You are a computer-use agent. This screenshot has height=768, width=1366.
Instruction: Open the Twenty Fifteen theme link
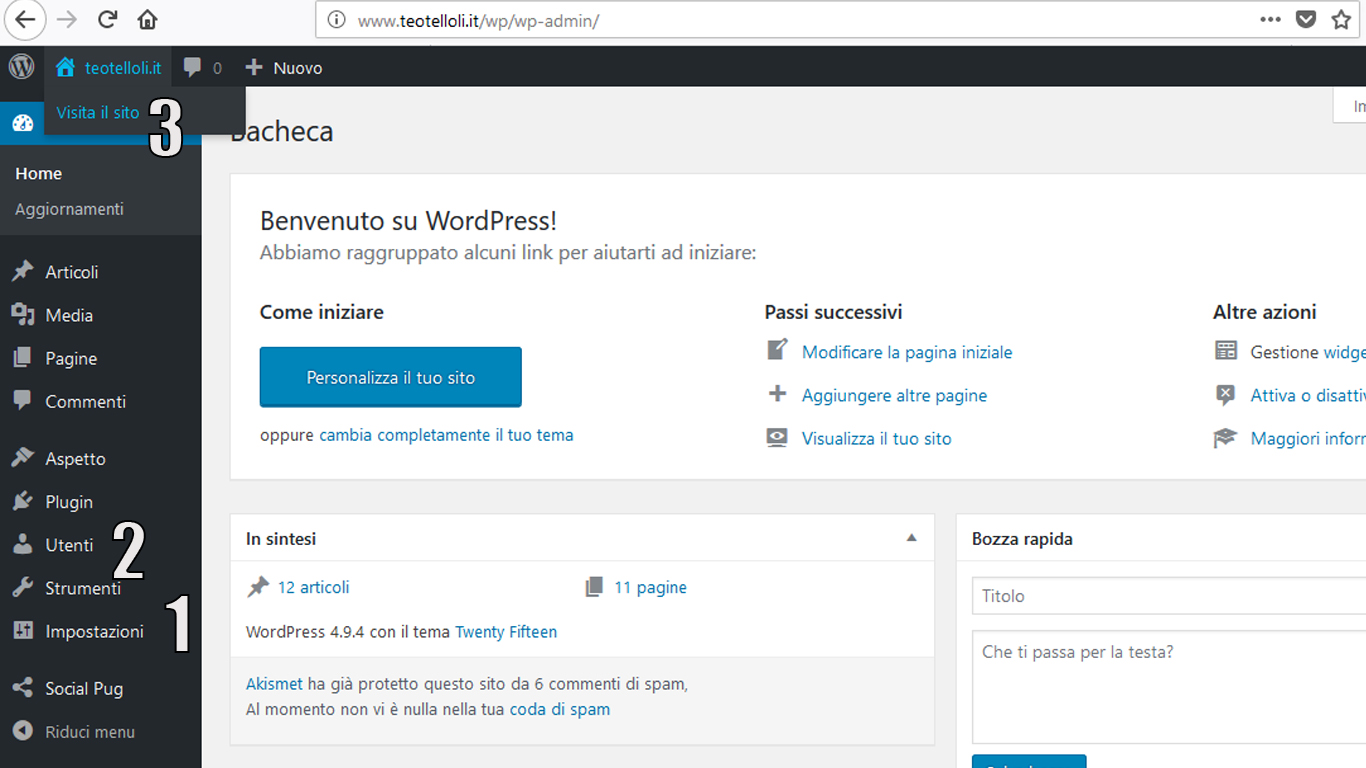click(x=506, y=632)
